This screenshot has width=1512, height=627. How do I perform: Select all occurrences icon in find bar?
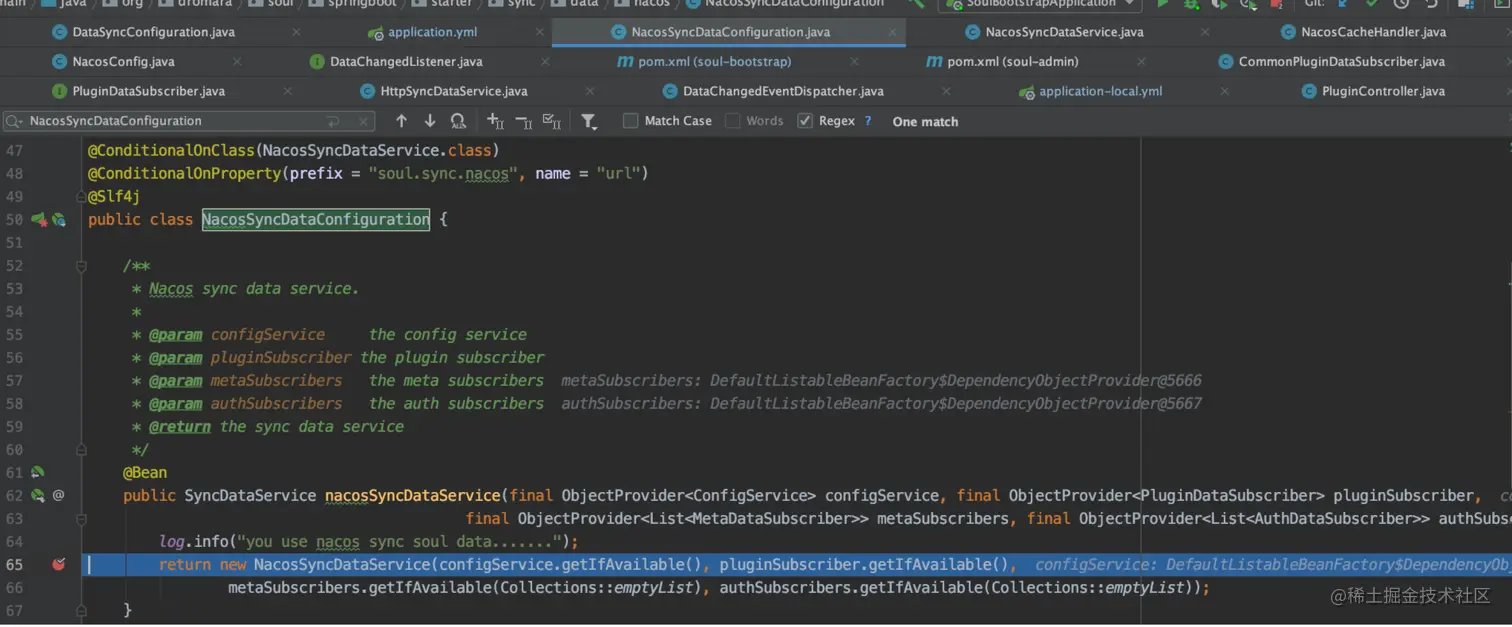click(x=551, y=121)
